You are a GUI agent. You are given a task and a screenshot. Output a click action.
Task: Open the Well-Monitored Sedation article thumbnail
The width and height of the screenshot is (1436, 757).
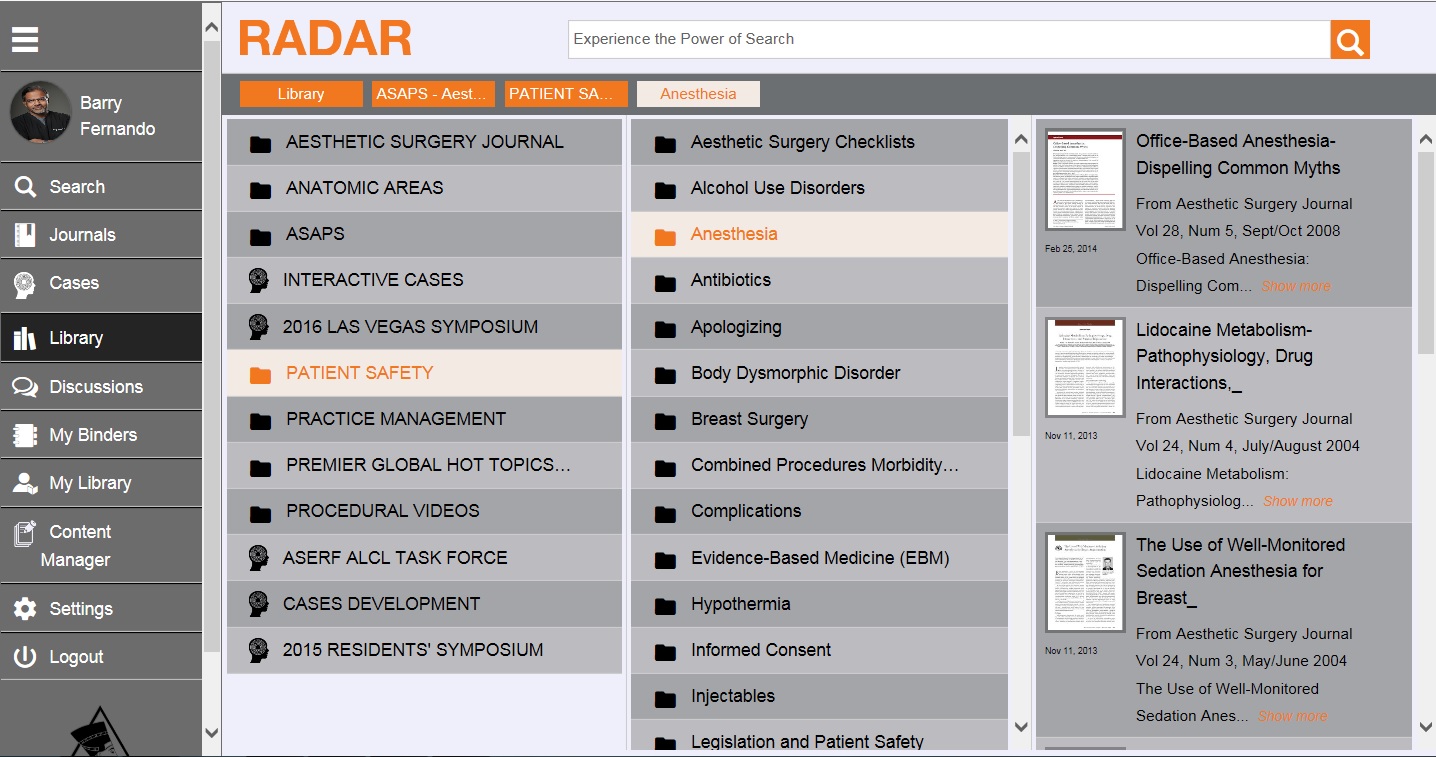point(1085,582)
